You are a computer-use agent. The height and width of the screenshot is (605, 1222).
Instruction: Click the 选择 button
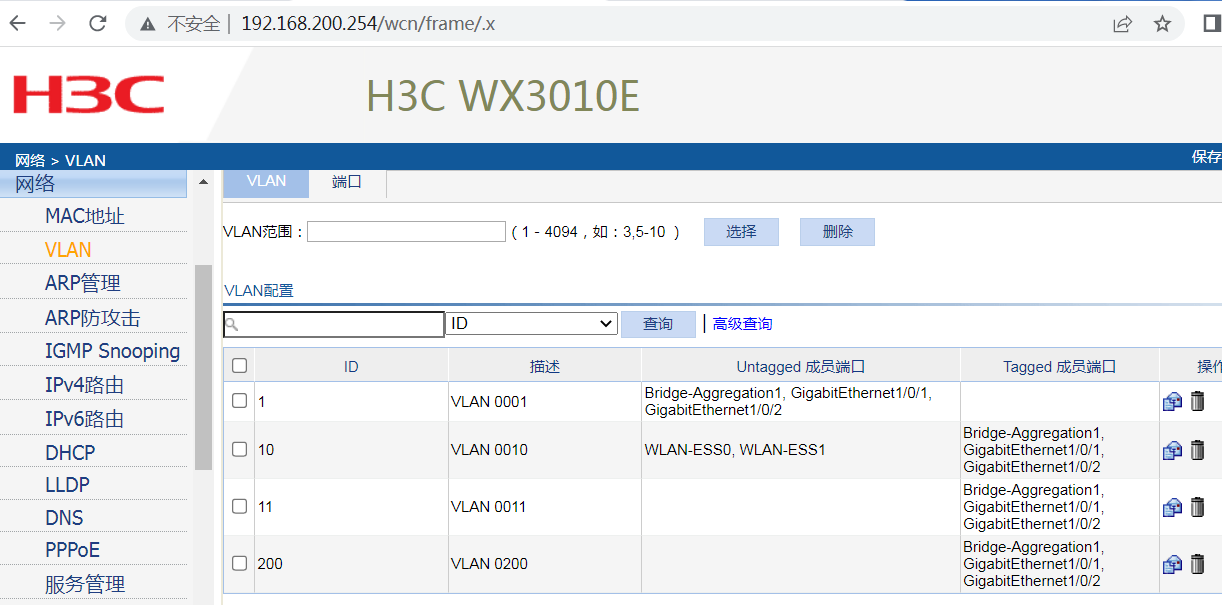coord(741,232)
